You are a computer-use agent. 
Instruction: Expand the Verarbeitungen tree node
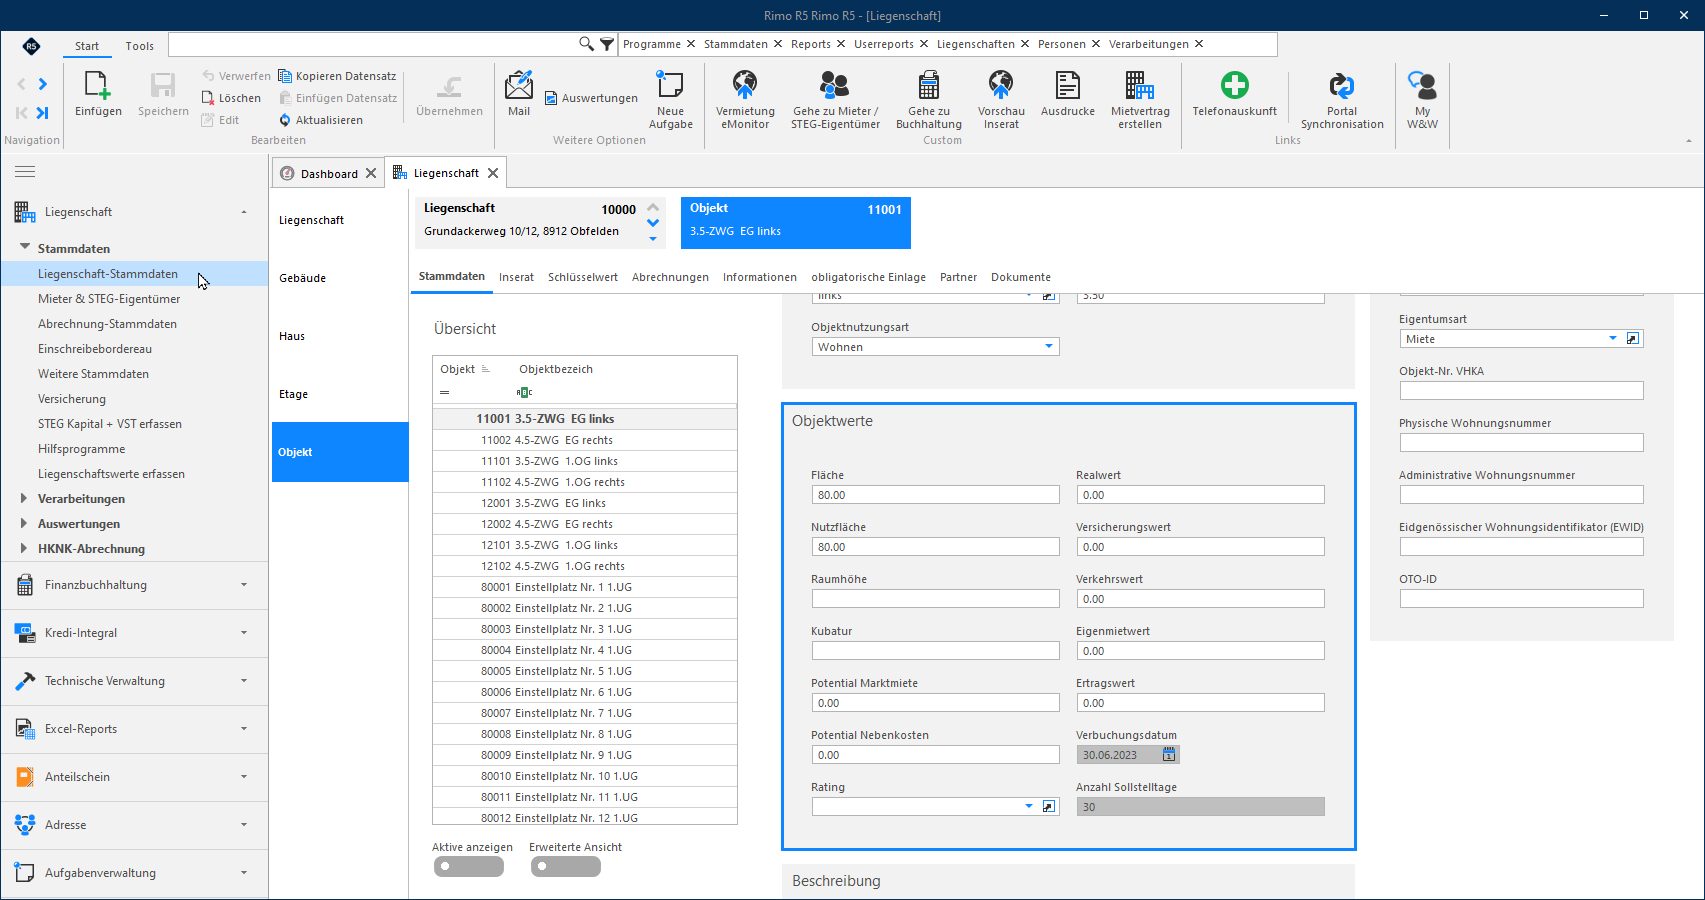(x=24, y=498)
